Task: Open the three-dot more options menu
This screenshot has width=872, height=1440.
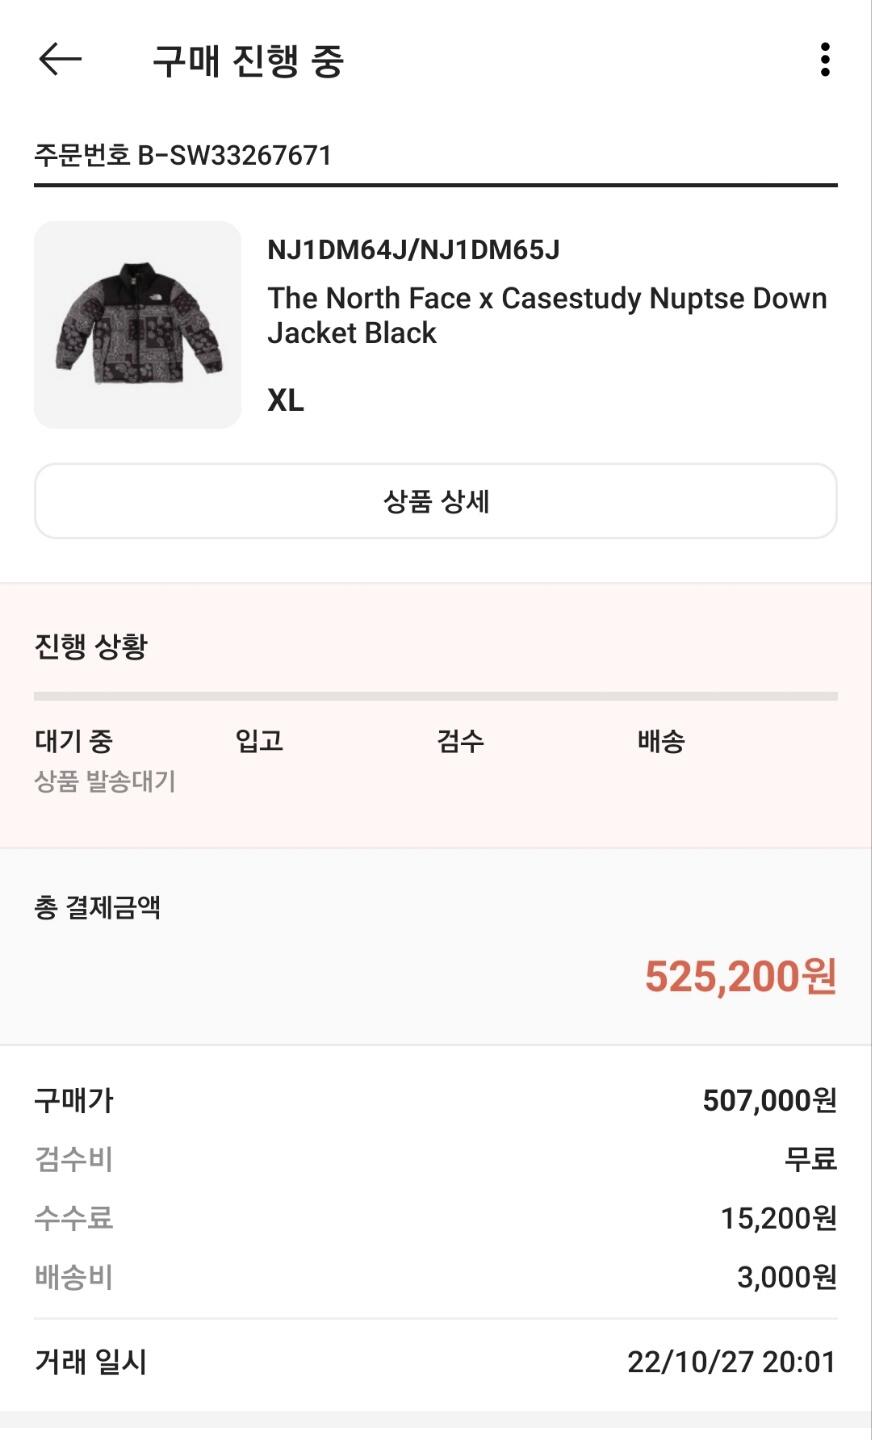Action: [824, 60]
